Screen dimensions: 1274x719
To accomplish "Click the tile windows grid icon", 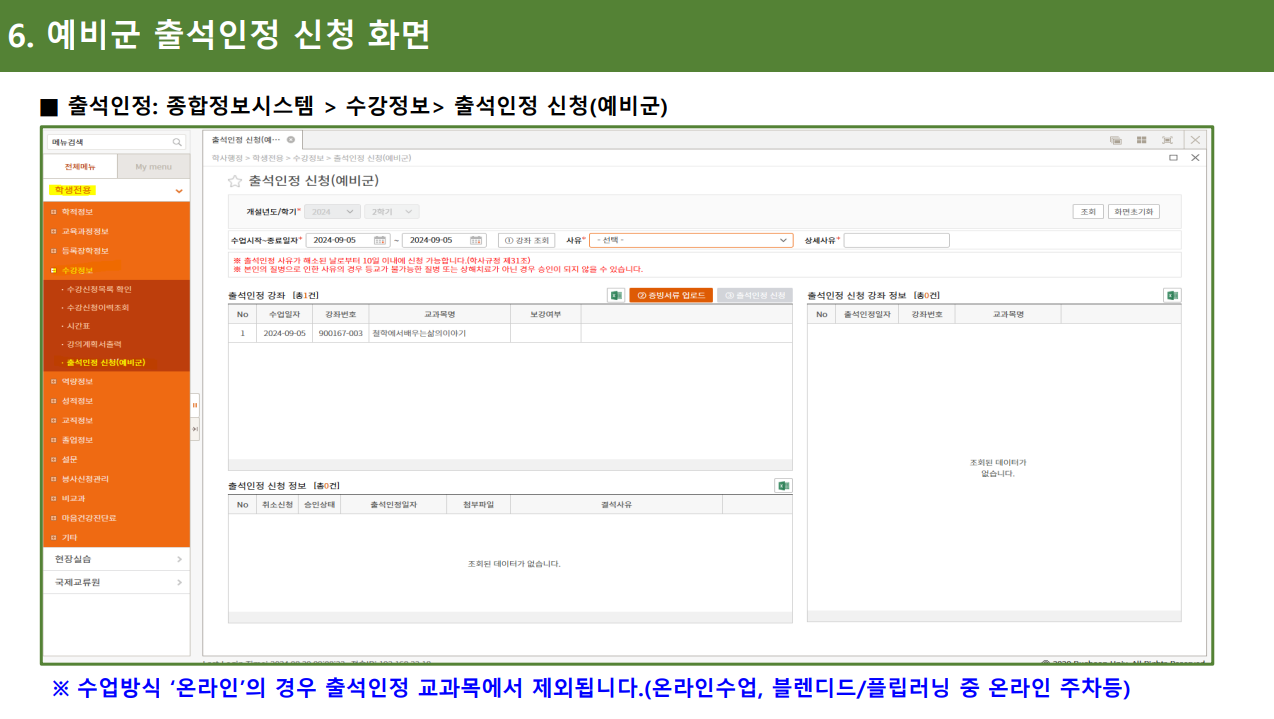I will pyautogui.click(x=1141, y=140).
